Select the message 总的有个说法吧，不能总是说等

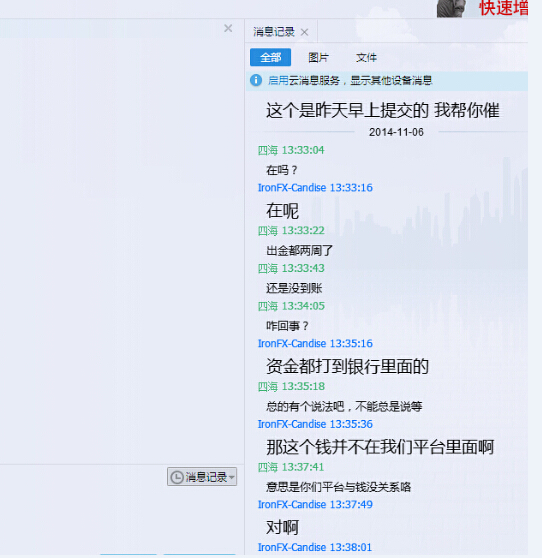coord(344,406)
